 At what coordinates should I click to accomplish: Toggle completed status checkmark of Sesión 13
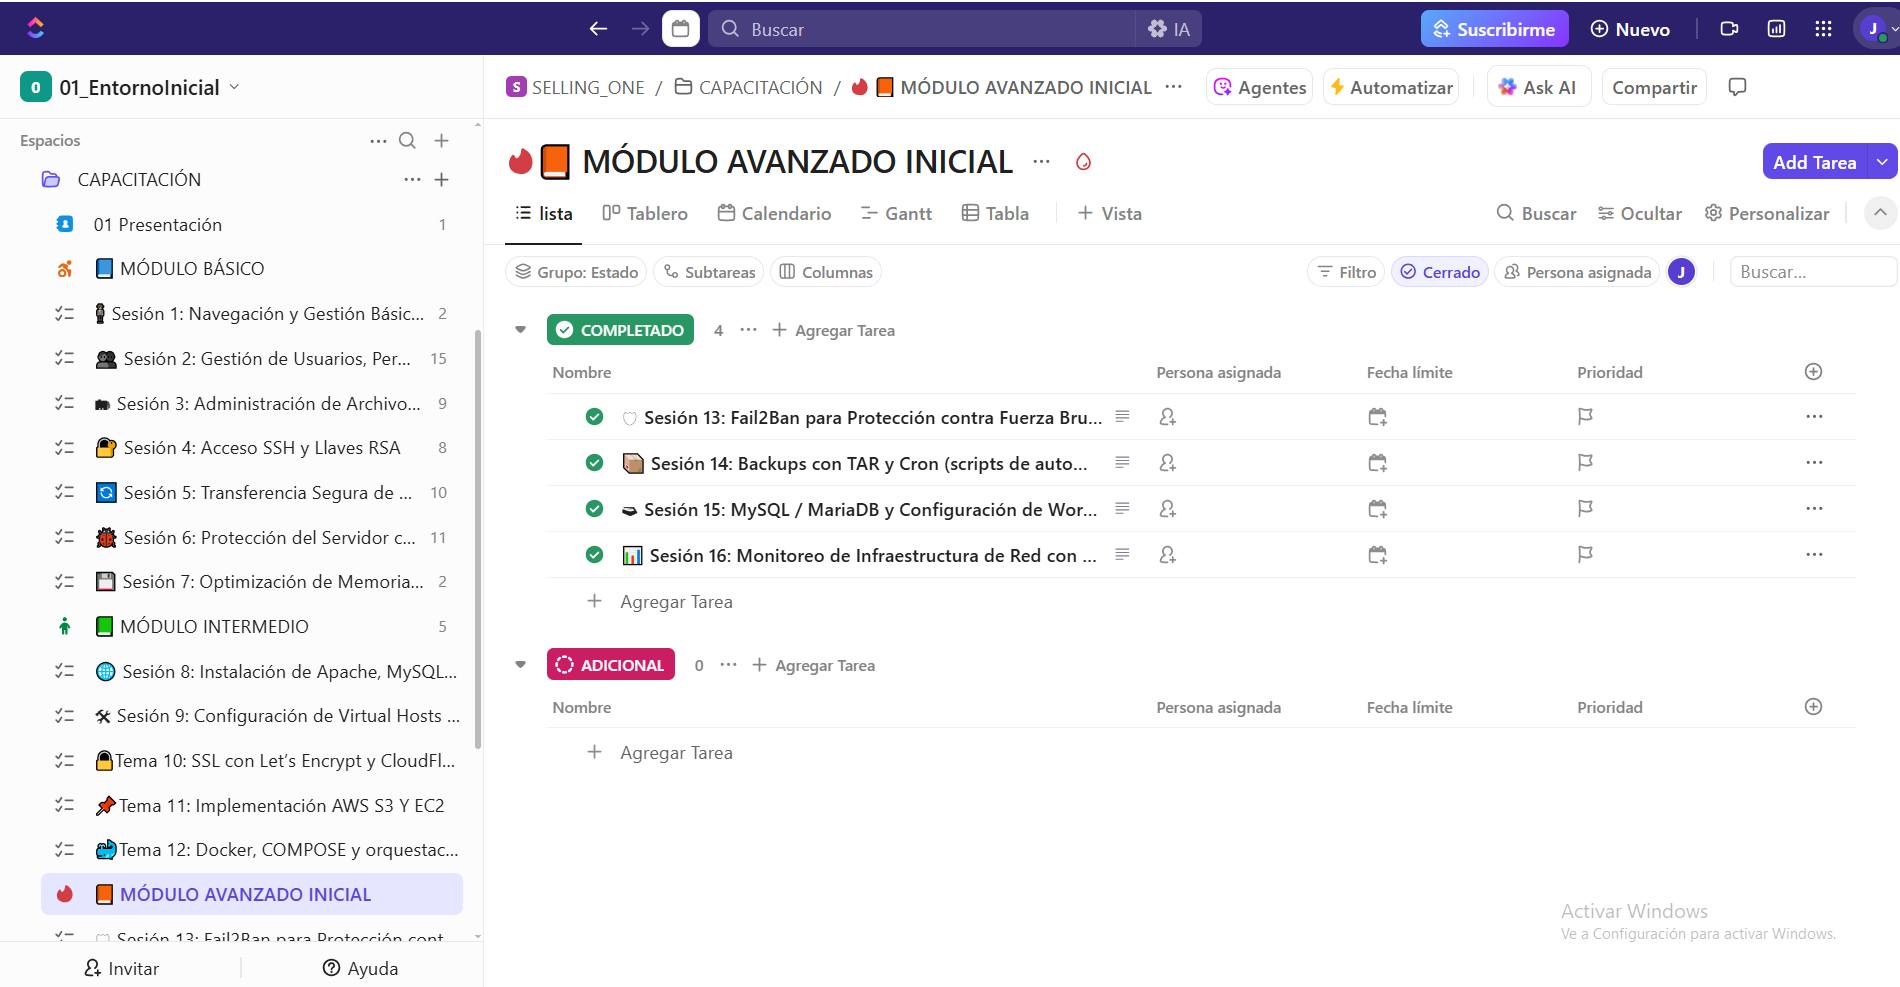594,417
